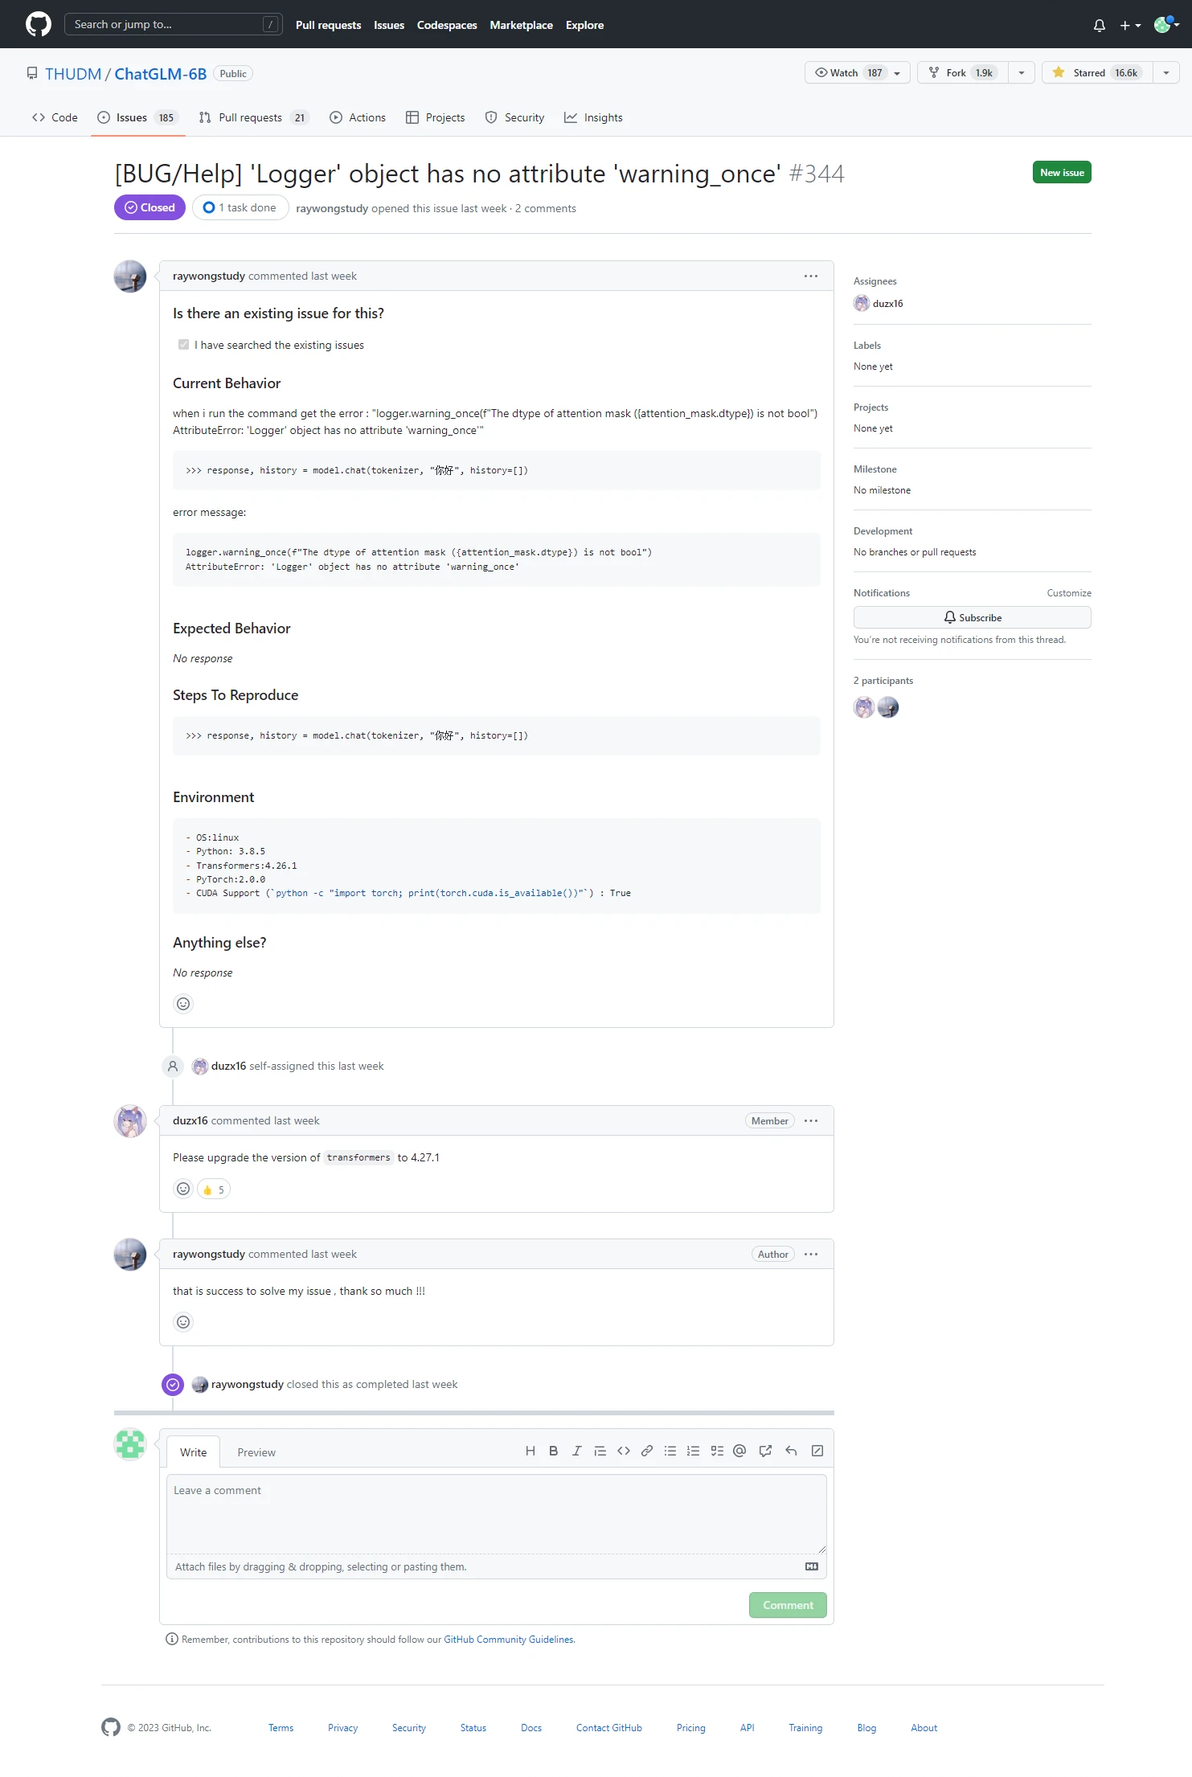Star toggle for the ChatGLM-6B repository
The image size is (1192, 1777).
click(1097, 73)
